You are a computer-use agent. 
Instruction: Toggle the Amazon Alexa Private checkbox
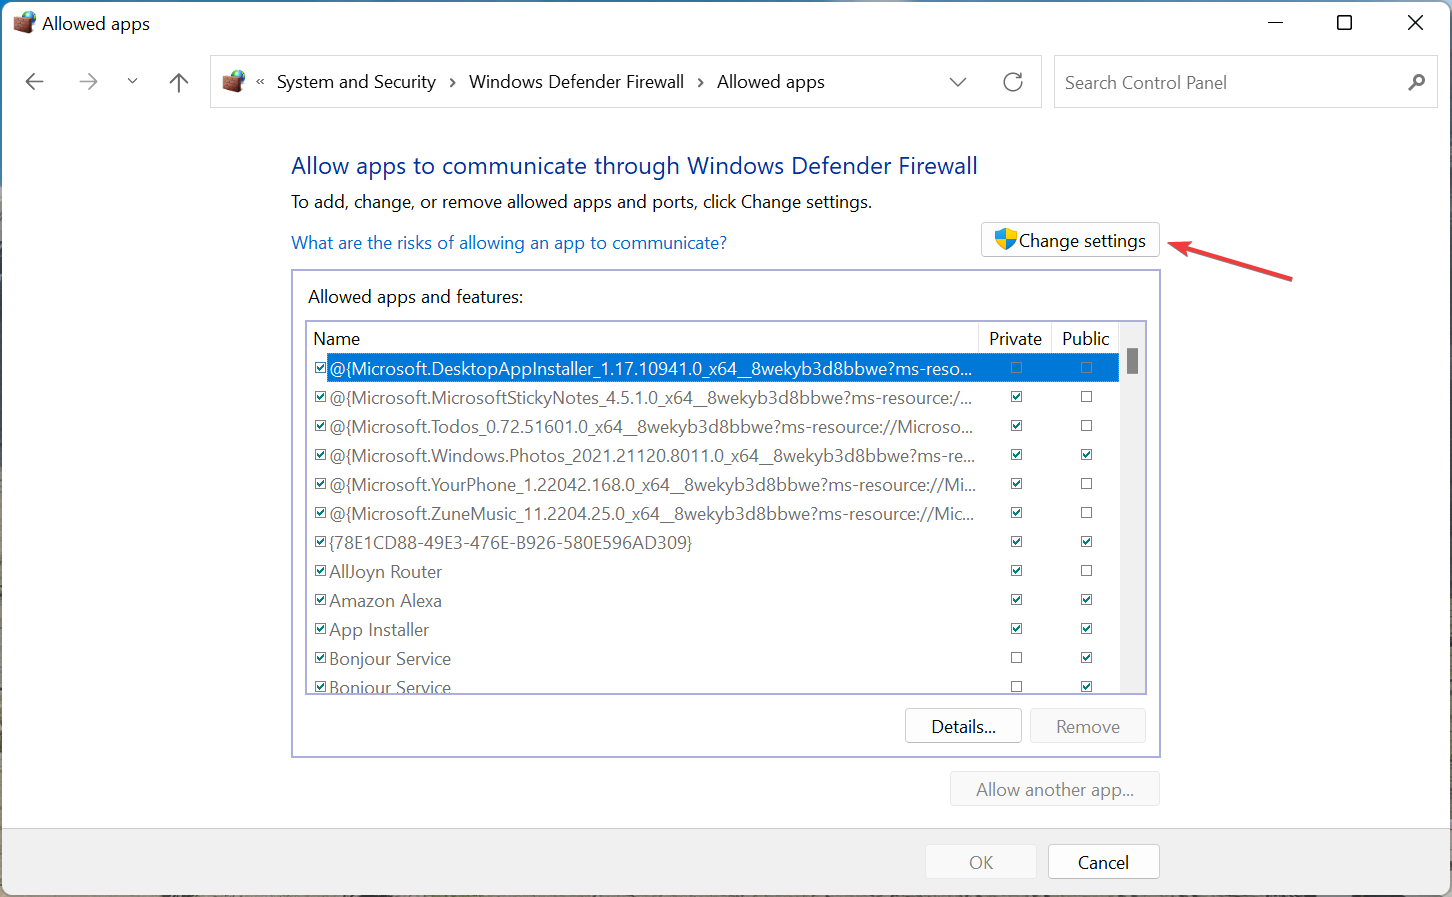click(x=1016, y=600)
